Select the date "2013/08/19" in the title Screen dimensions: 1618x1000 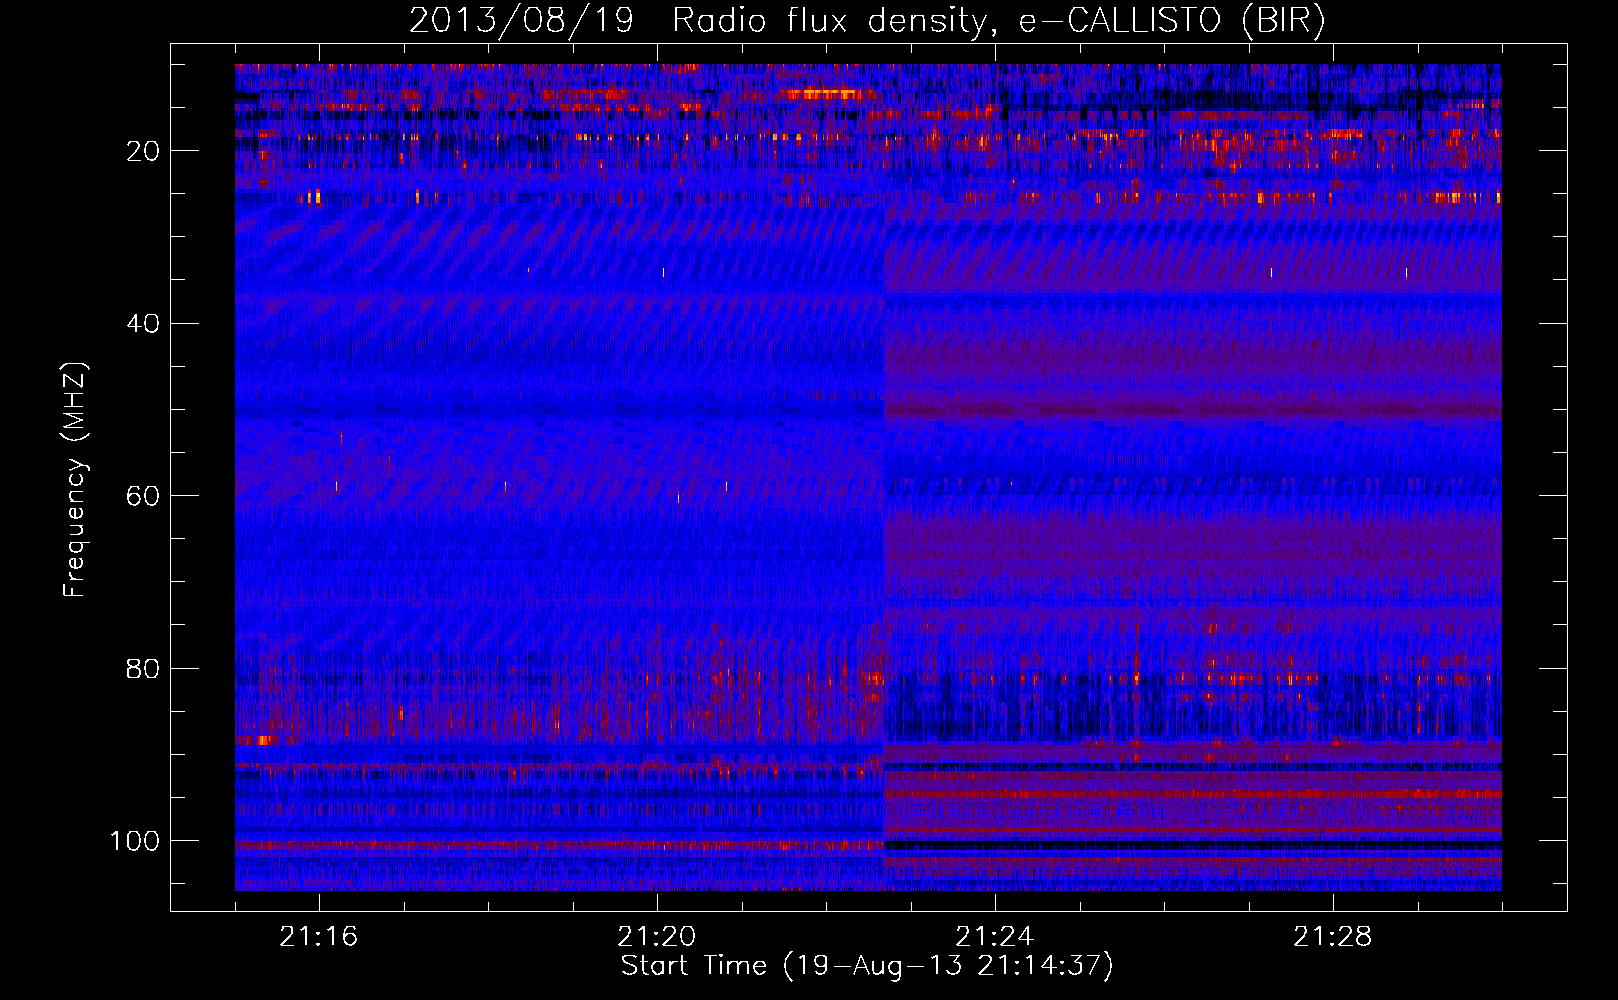click(521, 21)
